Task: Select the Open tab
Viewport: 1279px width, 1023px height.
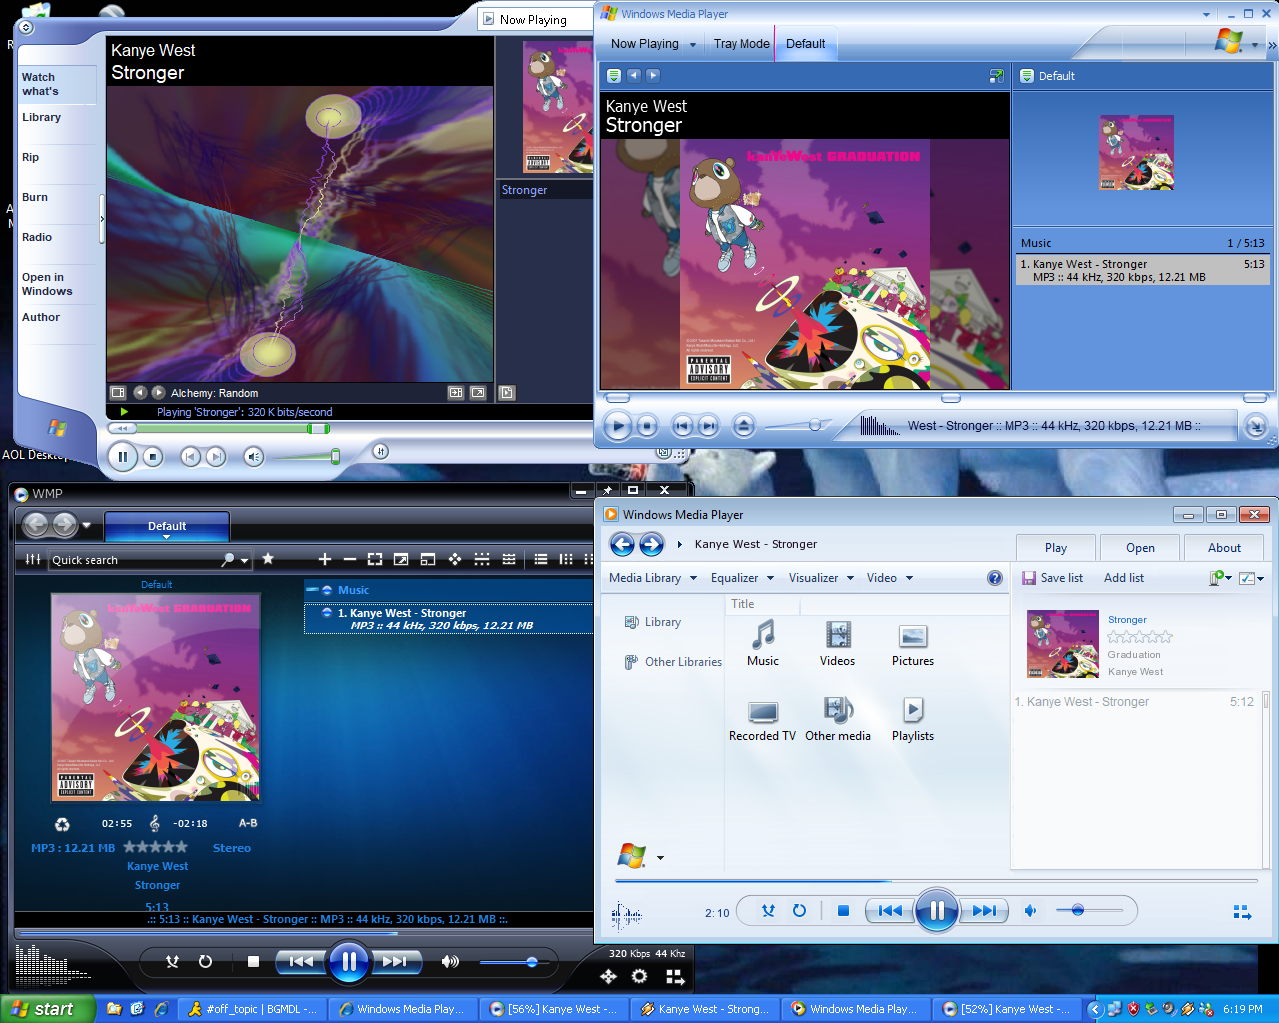Action: [1140, 547]
